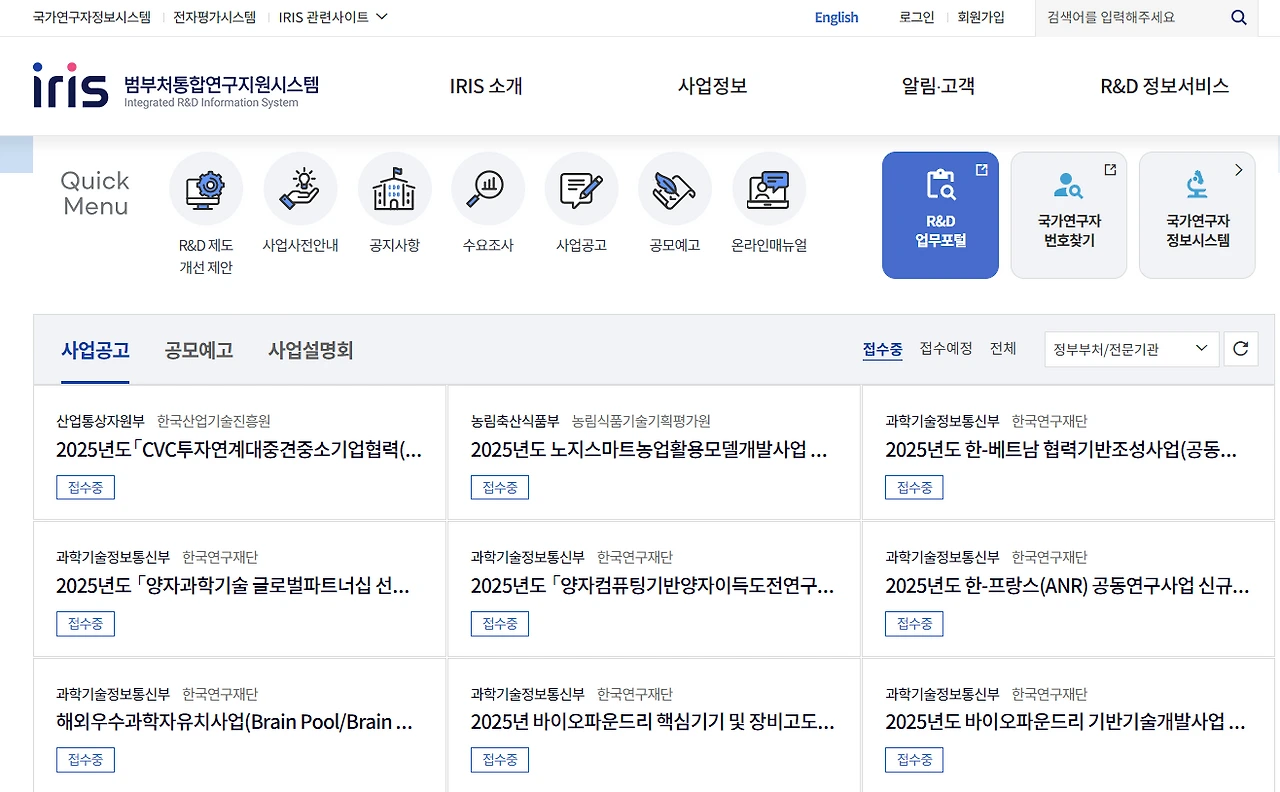Open the 국가연구자 정보시스템 card
The height and width of the screenshot is (792, 1280).
(x=1197, y=215)
